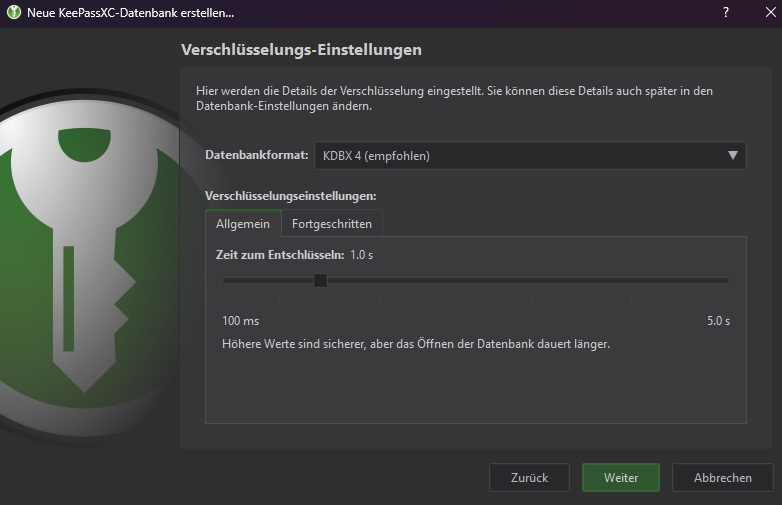Click the window title Neue KeePassXC-Datenbank erstellen
Image resolution: width=782 pixels, height=505 pixels.
(x=130, y=12)
